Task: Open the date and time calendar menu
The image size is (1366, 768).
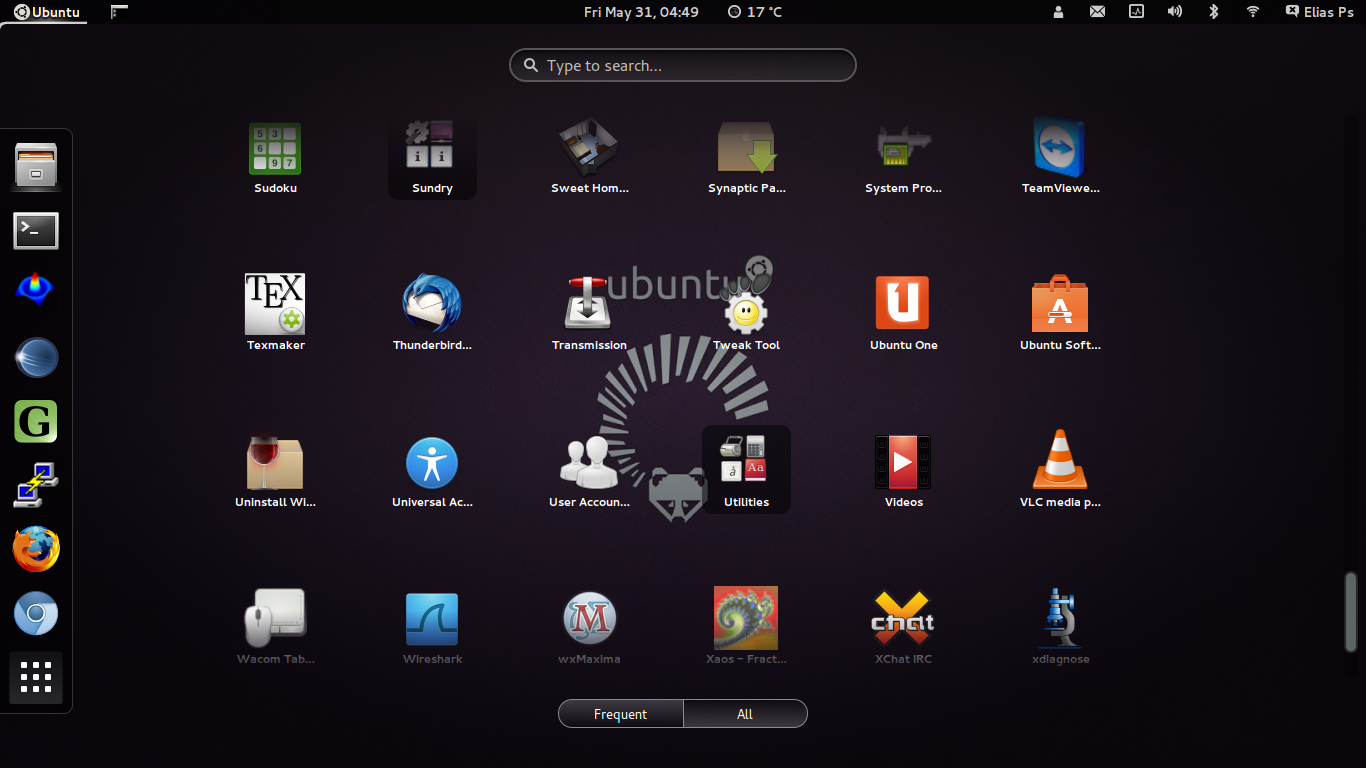Action: pyautogui.click(x=641, y=12)
